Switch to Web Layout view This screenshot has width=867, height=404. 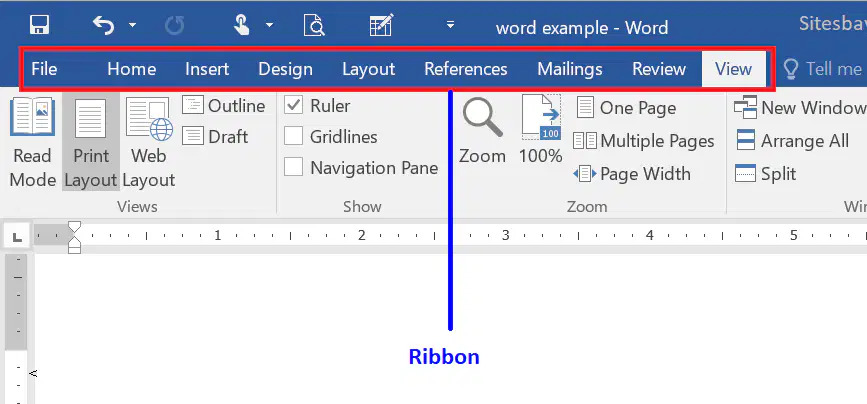tap(149, 143)
